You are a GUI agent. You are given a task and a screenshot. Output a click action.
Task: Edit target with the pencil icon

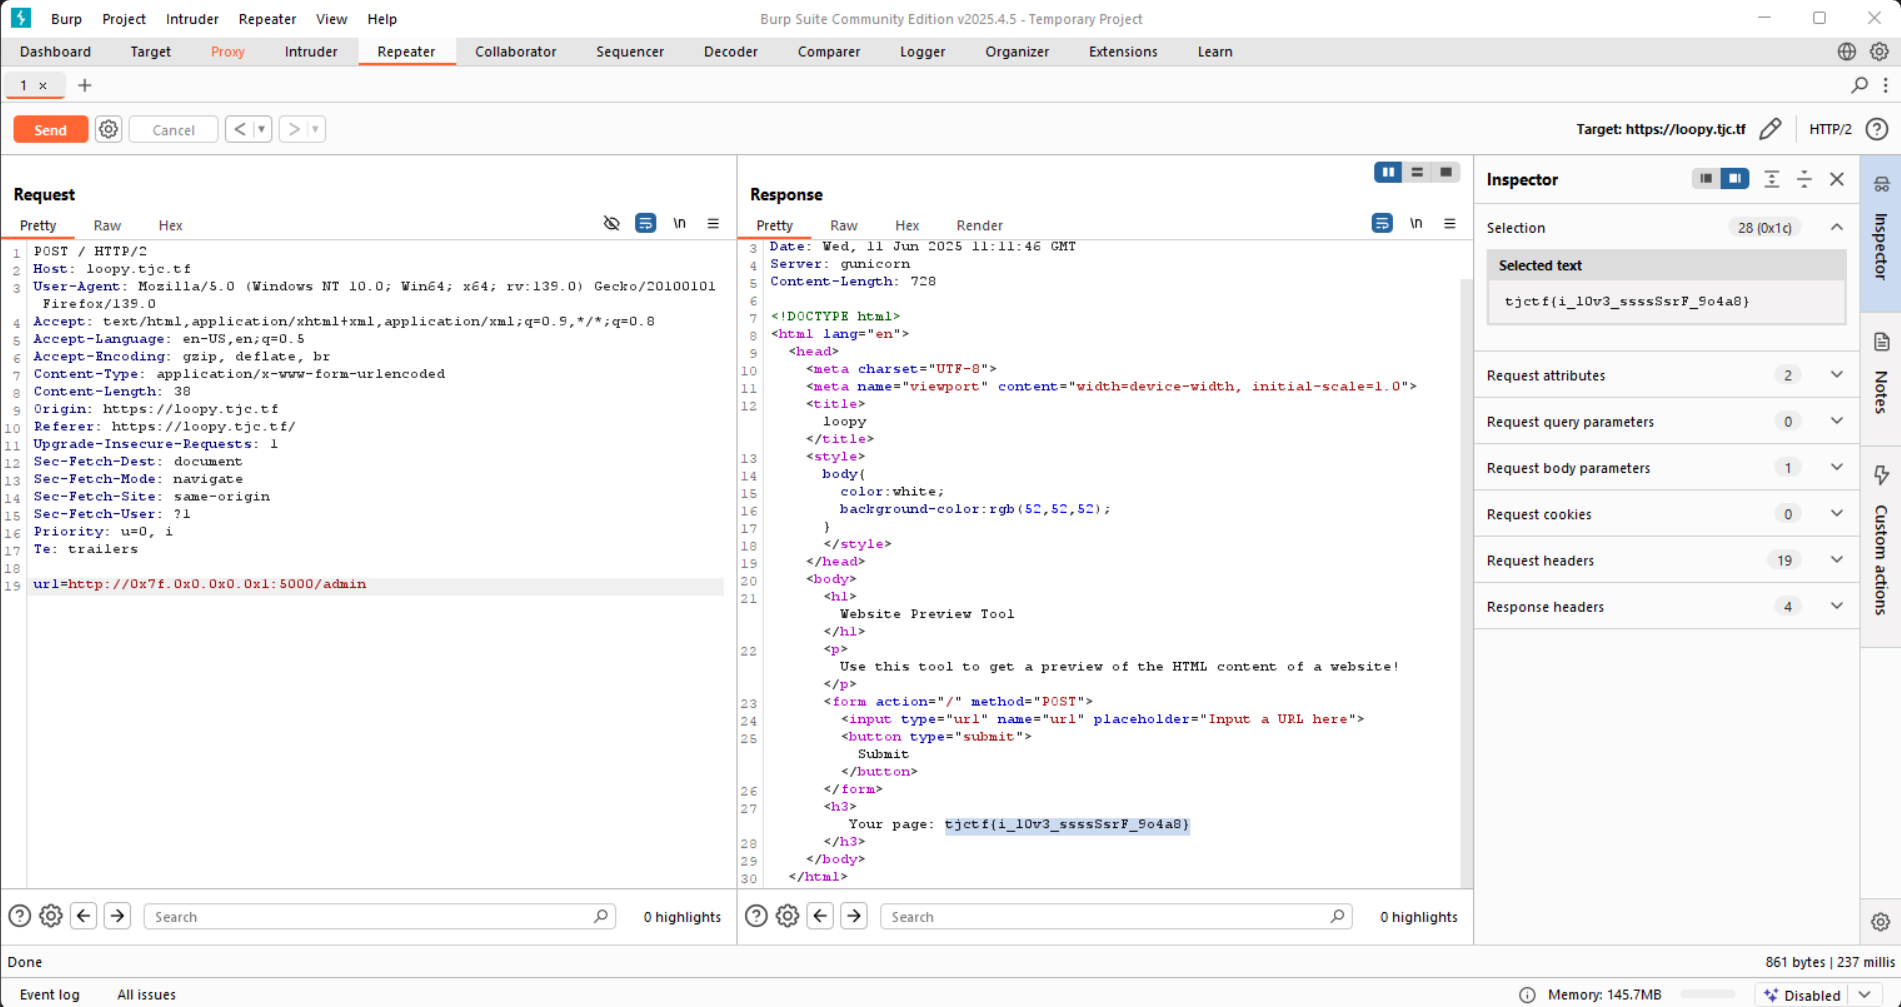pos(1770,129)
